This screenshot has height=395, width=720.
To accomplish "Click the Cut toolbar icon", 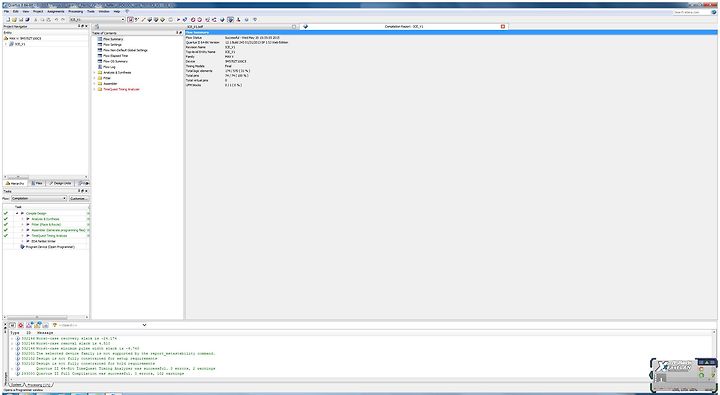I will (x=35, y=20).
